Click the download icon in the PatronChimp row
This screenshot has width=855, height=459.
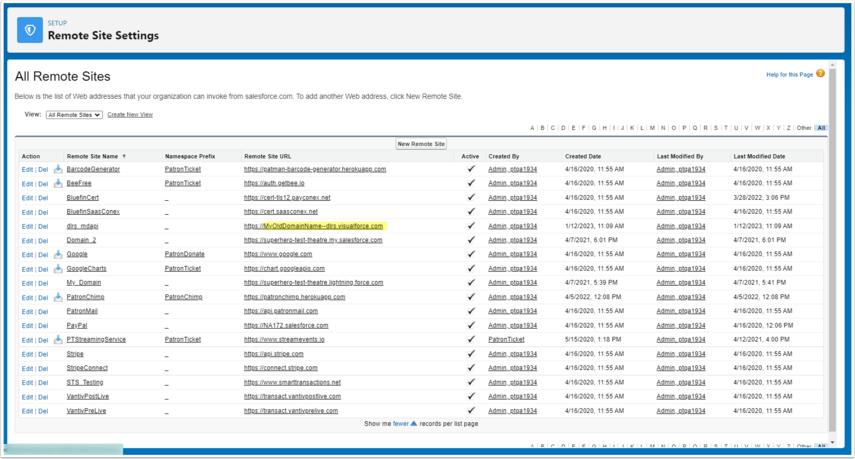click(58, 297)
